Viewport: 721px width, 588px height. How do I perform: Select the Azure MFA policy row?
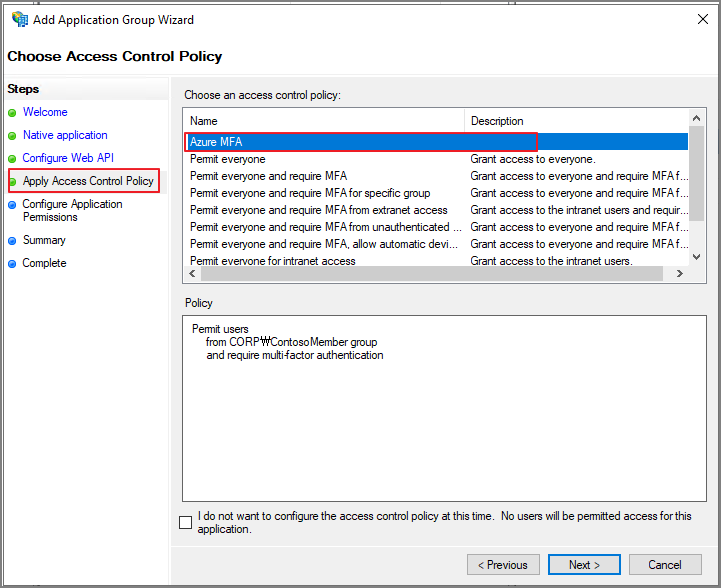point(436,142)
